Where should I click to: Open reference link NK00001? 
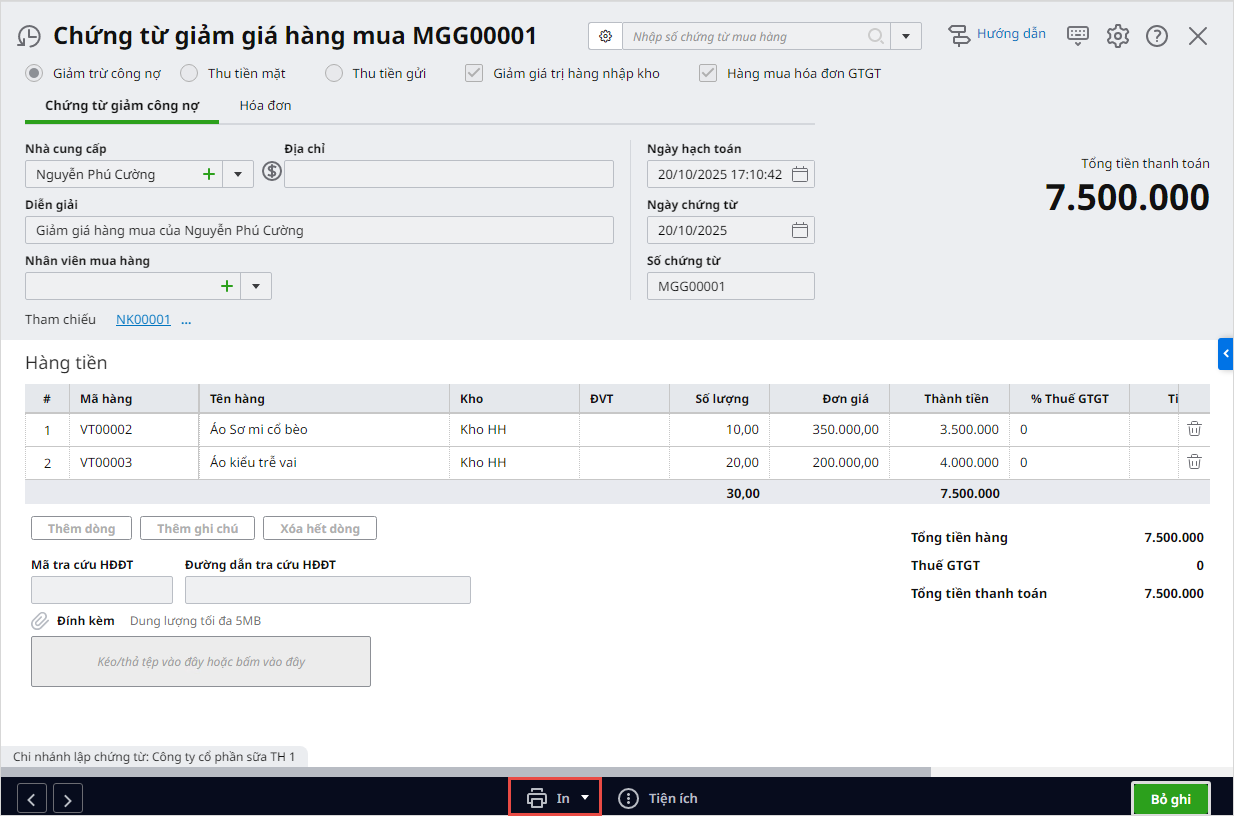pos(143,319)
